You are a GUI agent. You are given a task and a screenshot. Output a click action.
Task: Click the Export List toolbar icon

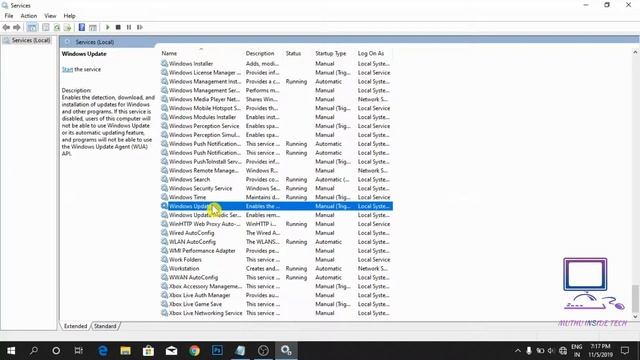[x=68, y=27]
